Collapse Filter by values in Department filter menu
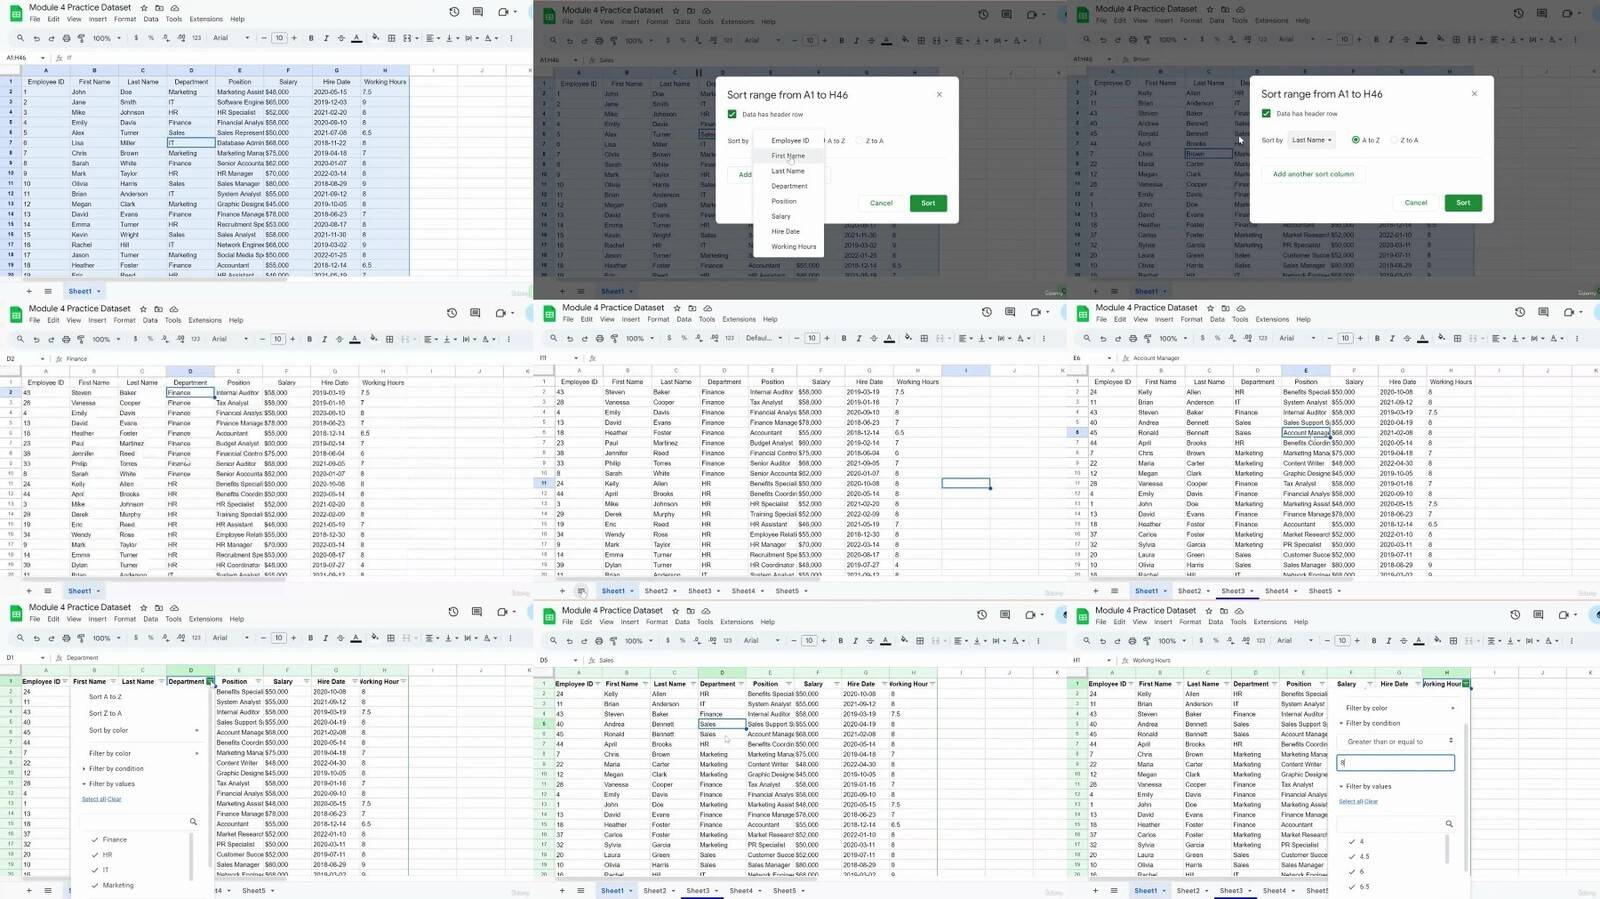 (109, 784)
